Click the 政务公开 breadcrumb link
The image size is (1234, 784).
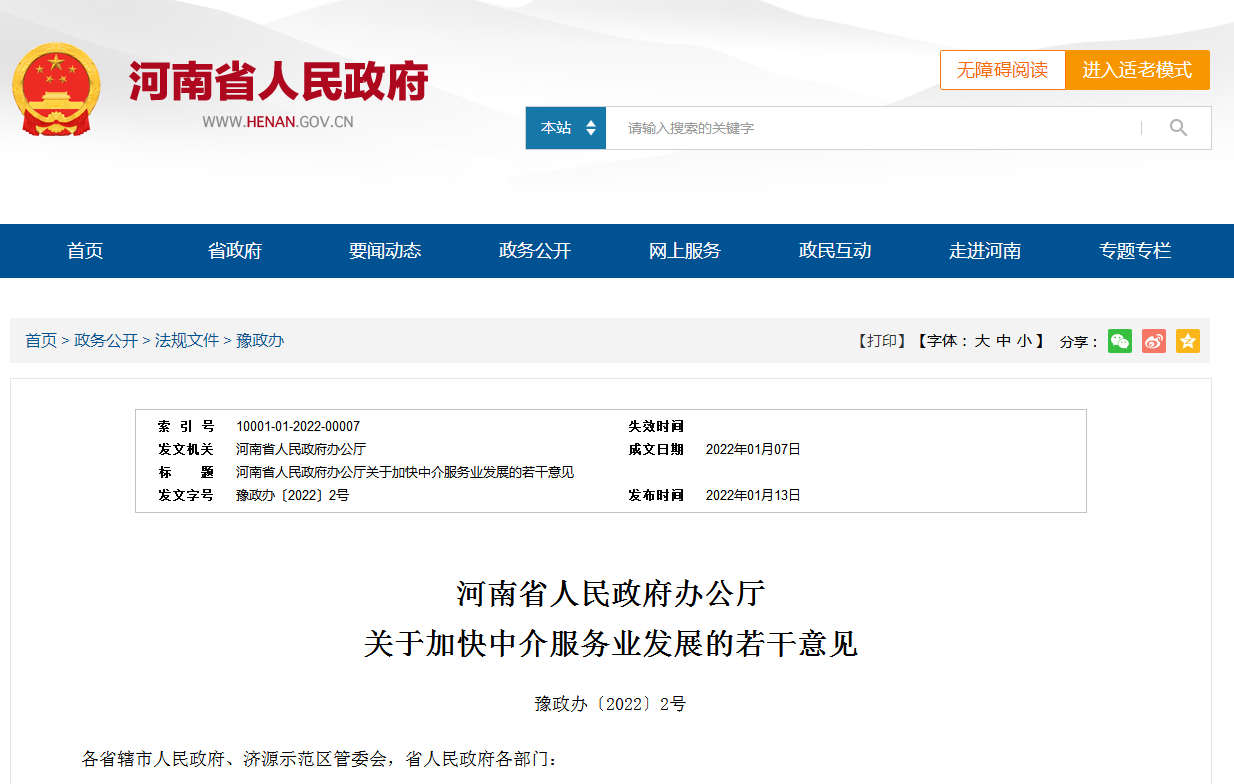(106, 341)
